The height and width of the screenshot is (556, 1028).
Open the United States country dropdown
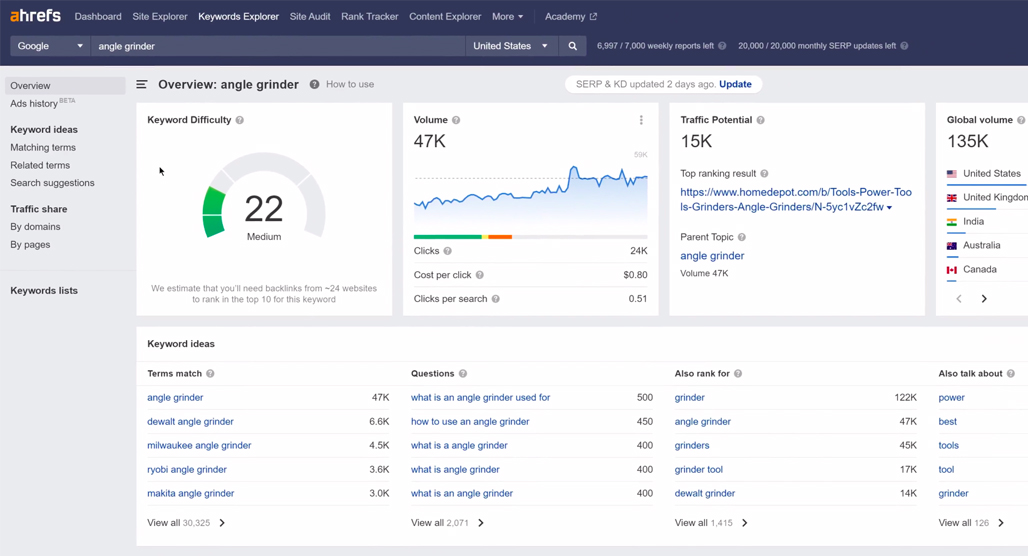point(511,46)
